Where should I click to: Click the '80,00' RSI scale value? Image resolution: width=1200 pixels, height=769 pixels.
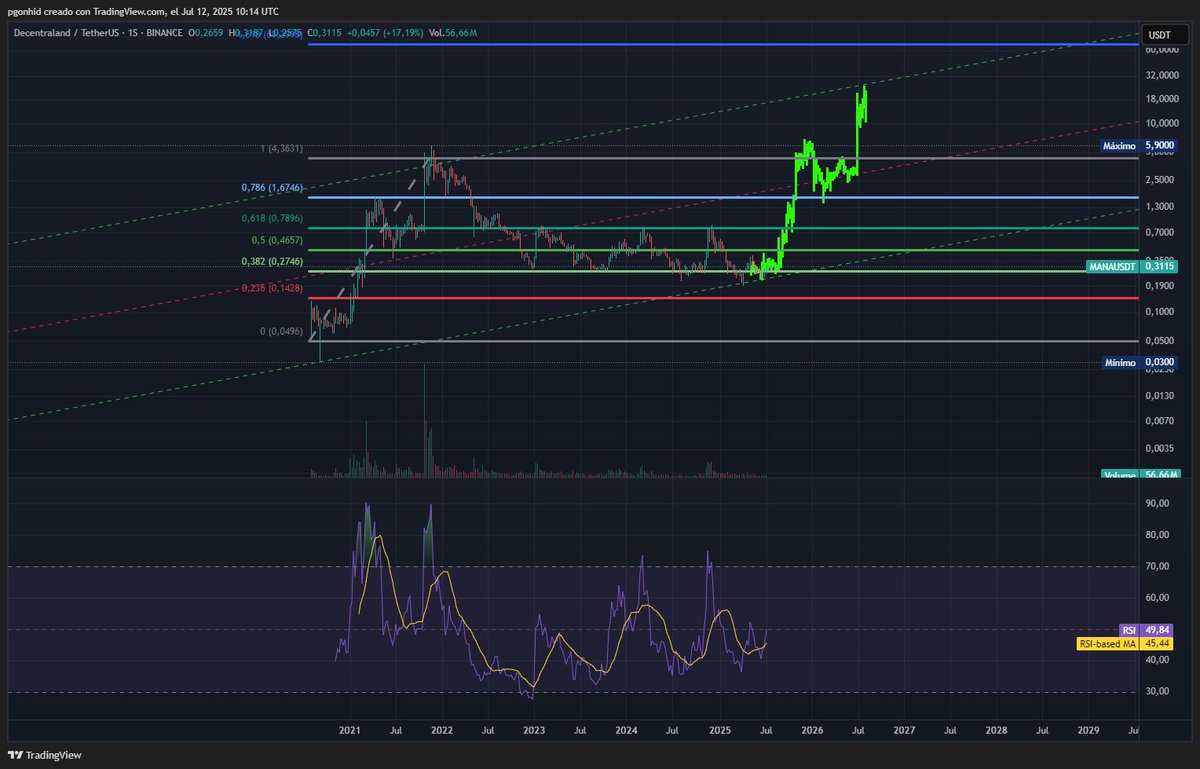tap(1157, 535)
